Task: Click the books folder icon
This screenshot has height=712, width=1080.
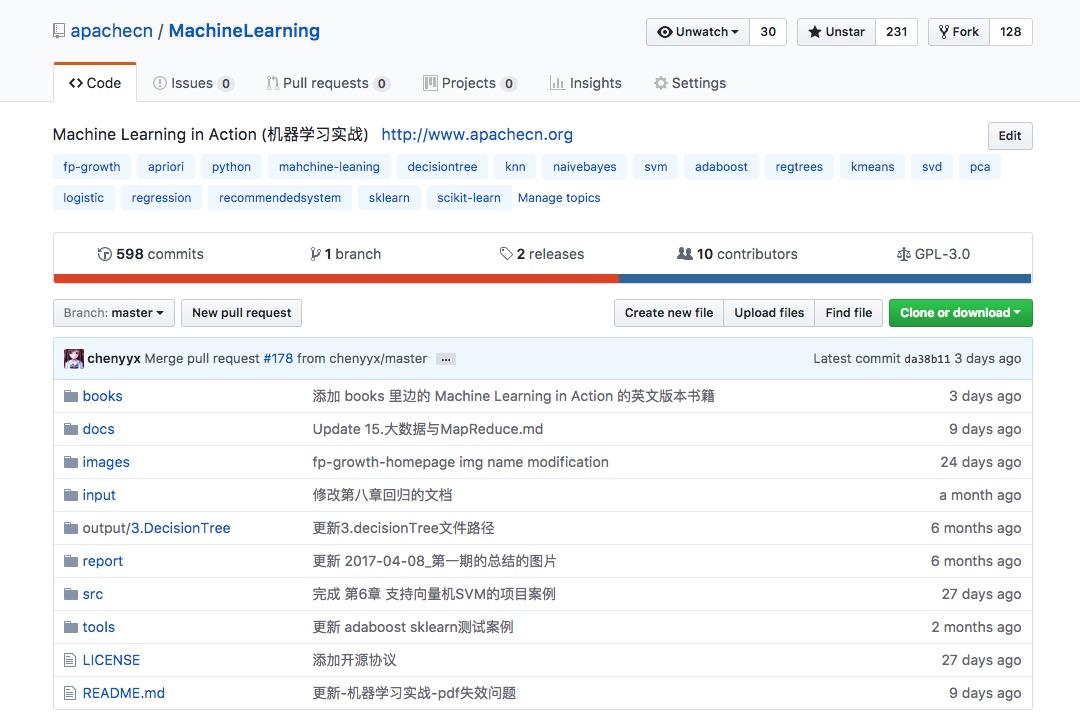Action: (x=70, y=396)
